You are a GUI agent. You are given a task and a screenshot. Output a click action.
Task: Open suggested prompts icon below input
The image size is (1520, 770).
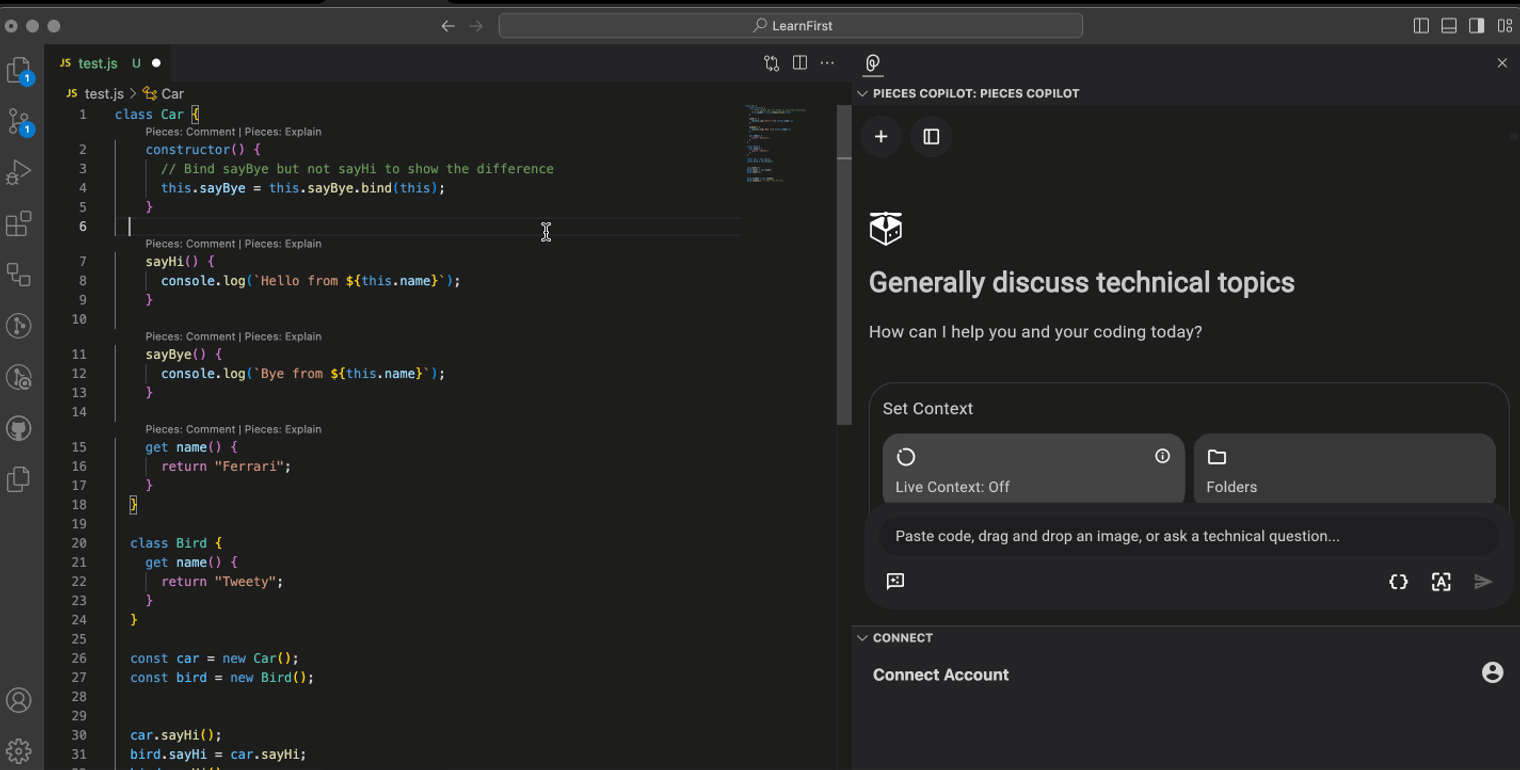pos(895,581)
